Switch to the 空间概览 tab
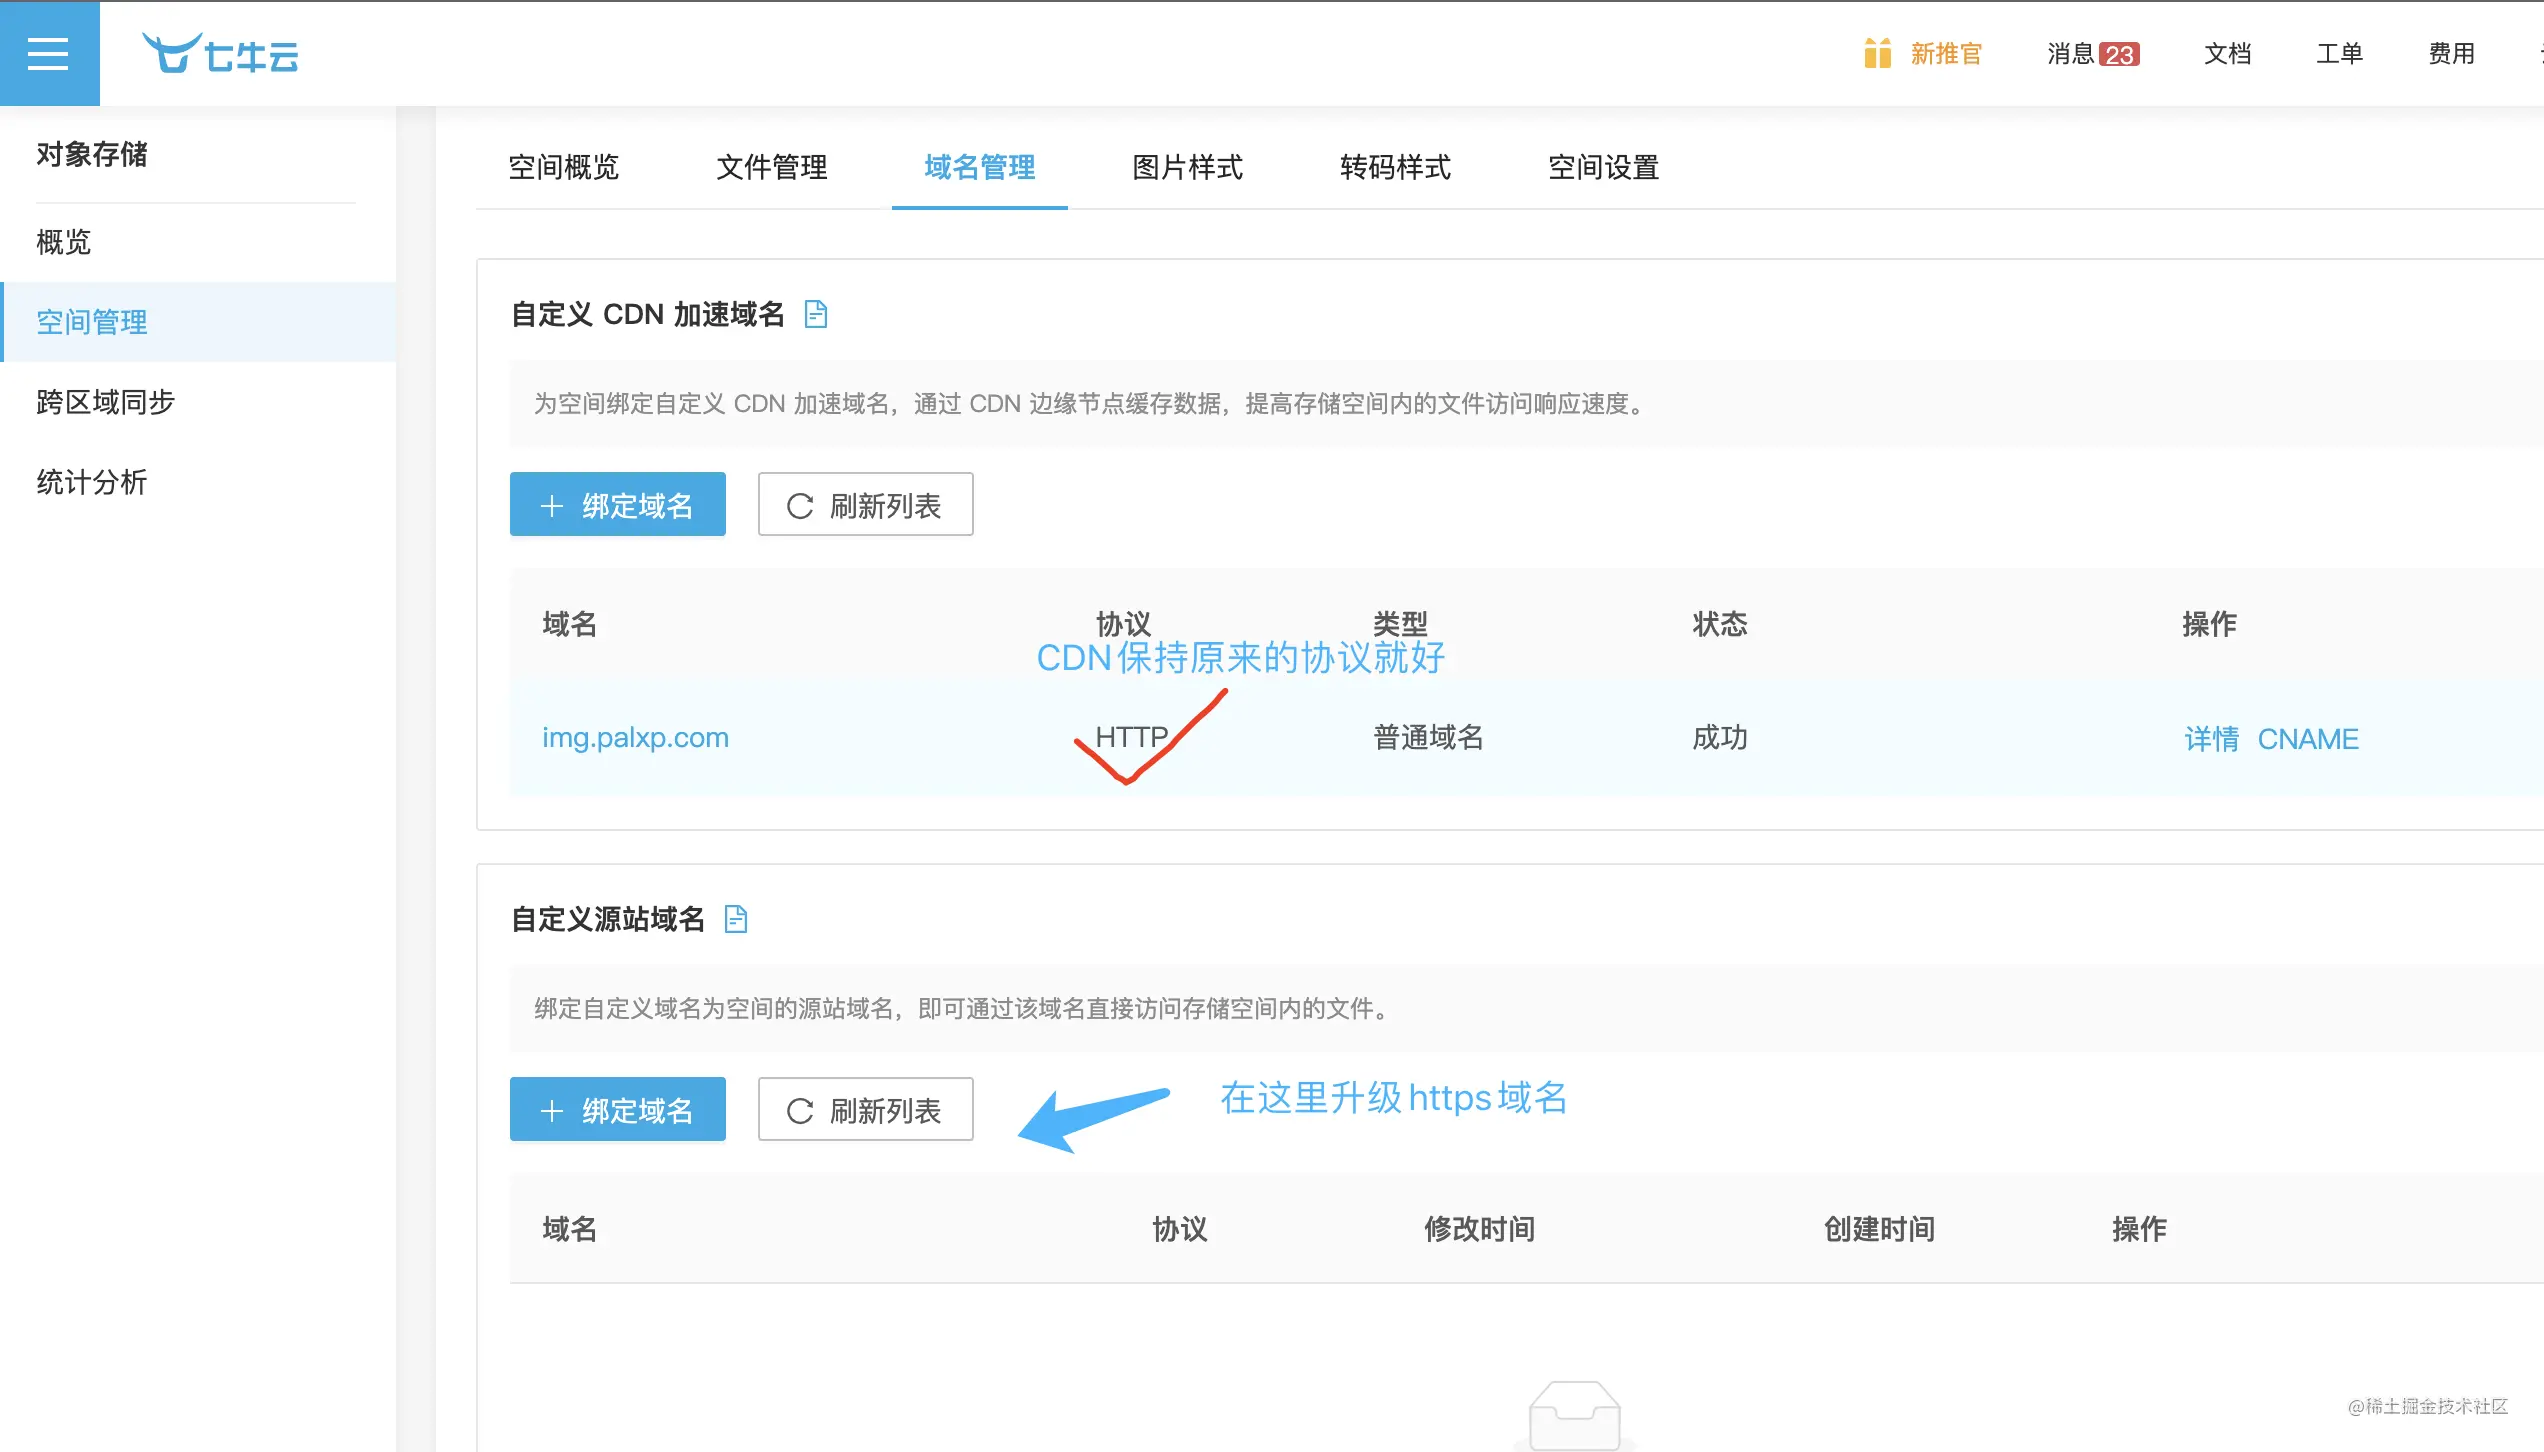Image resolution: width=2544 pixels, height=1452 pixels. [564, 167]
